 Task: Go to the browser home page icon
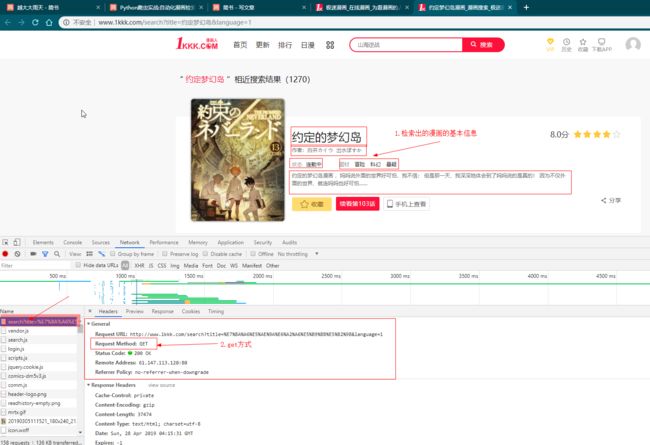[49, 22]
